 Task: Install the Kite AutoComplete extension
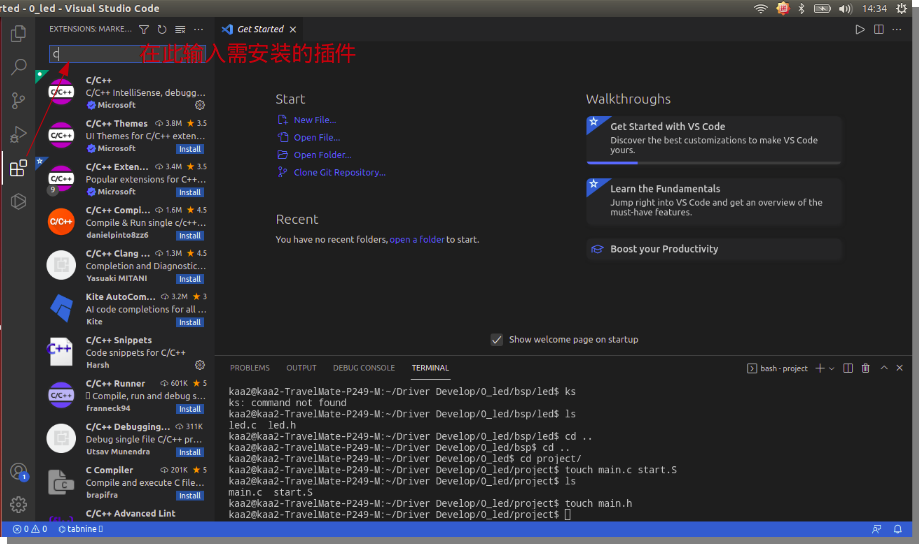click(x=190, y=322)
